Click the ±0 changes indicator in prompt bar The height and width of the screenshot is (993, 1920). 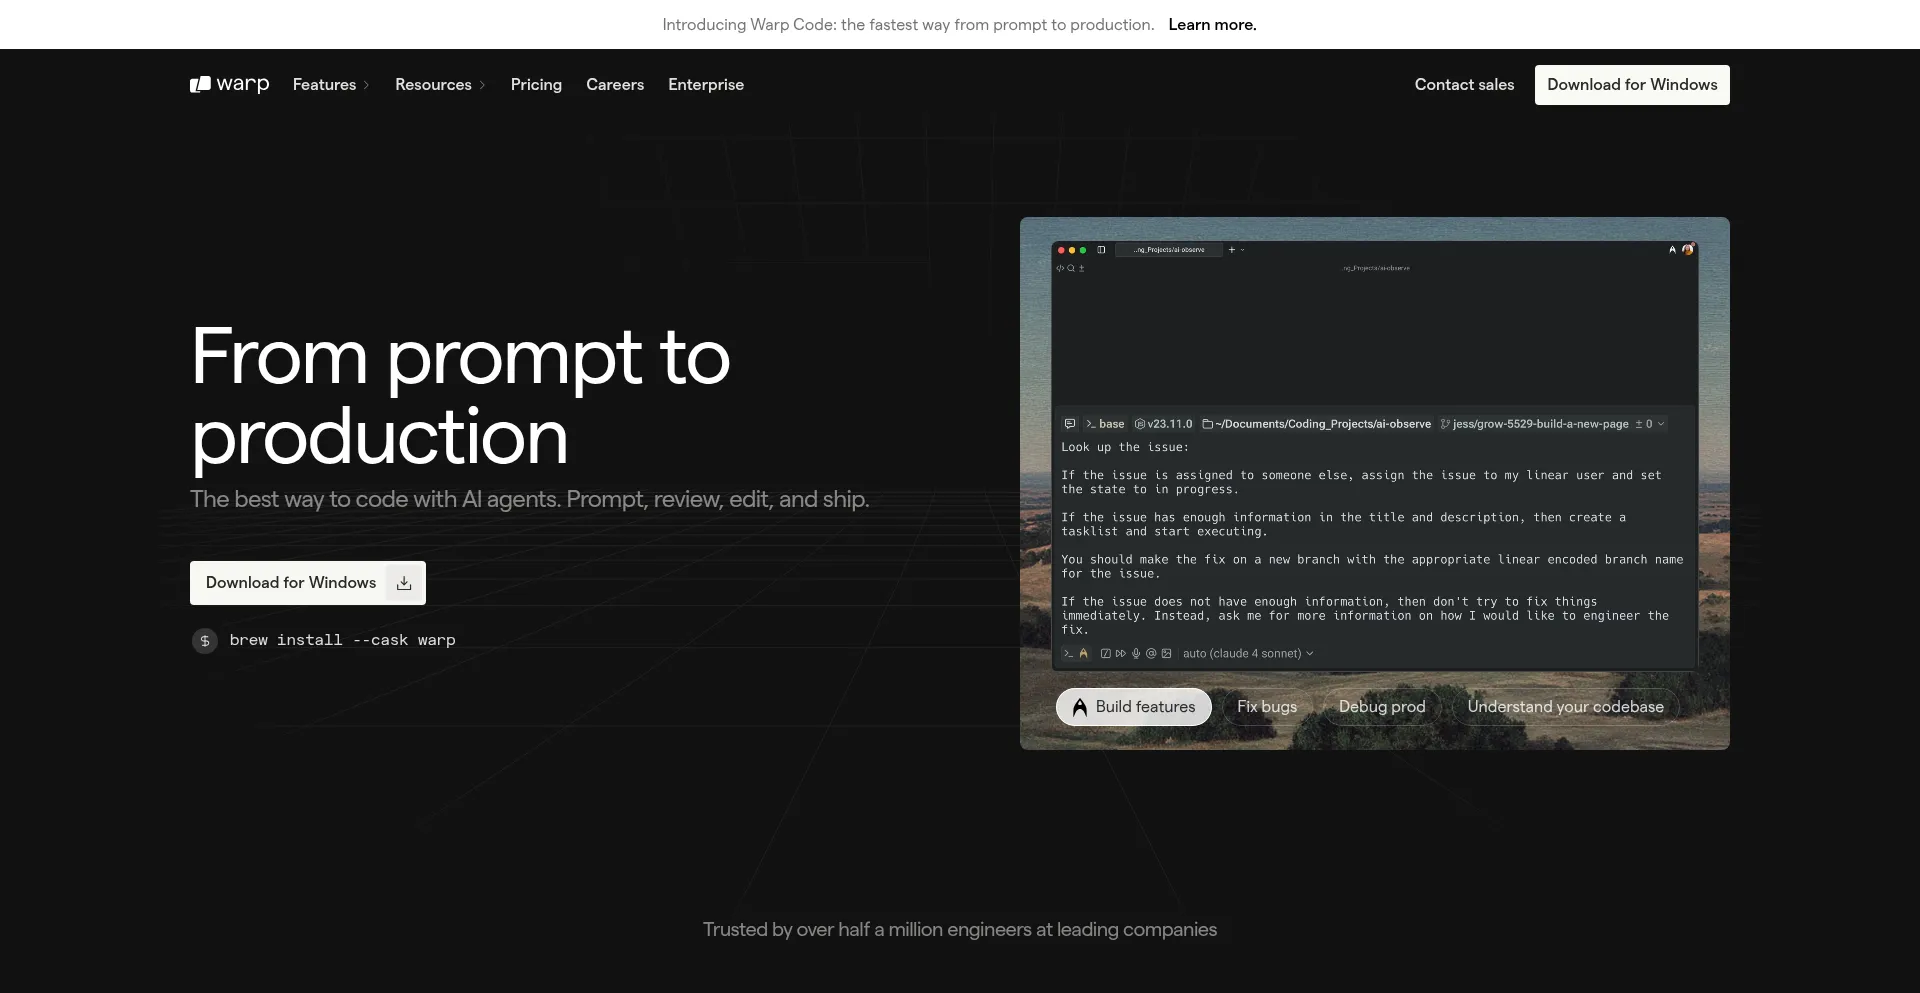point(1644,424)
